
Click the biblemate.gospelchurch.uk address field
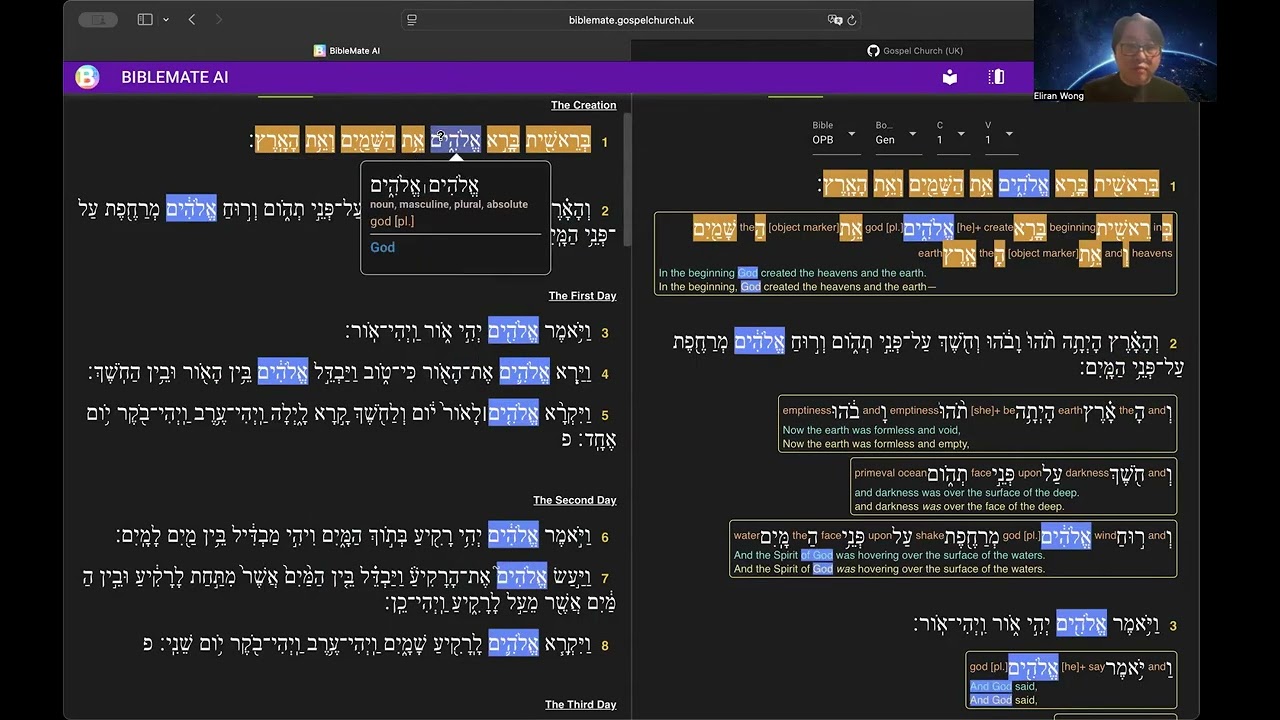632,20
